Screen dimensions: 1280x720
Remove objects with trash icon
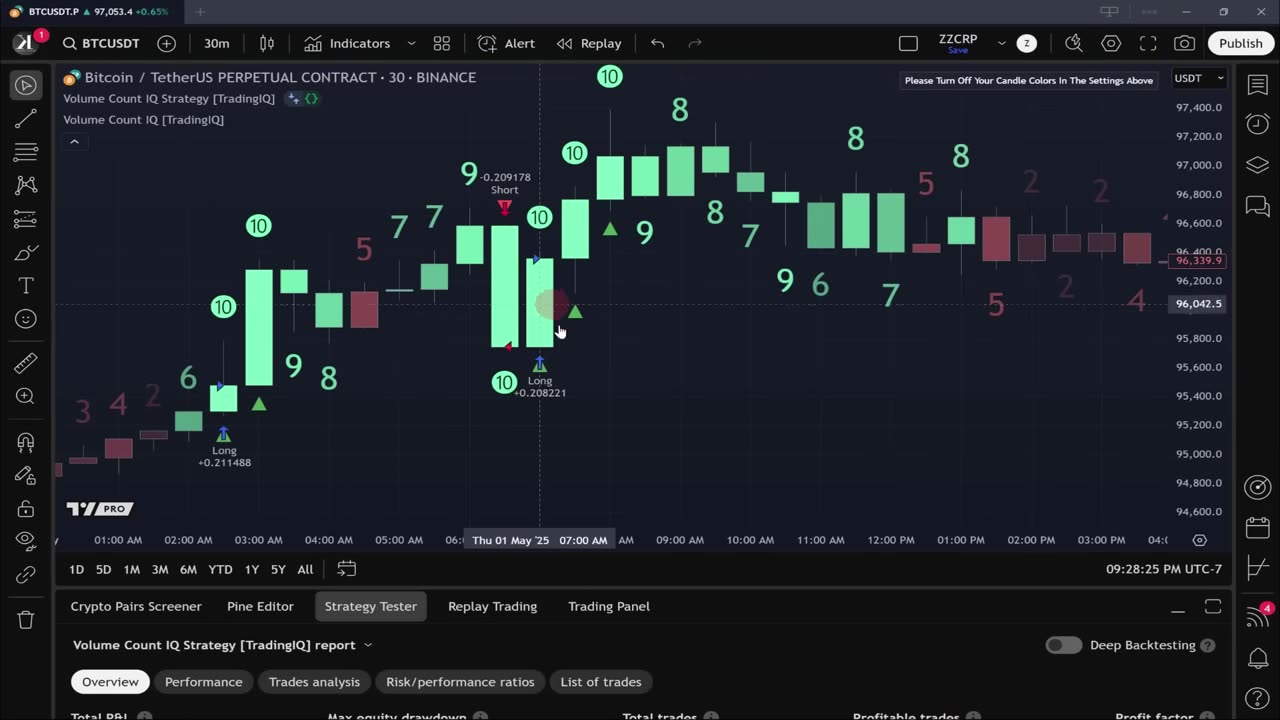(26, 619)
